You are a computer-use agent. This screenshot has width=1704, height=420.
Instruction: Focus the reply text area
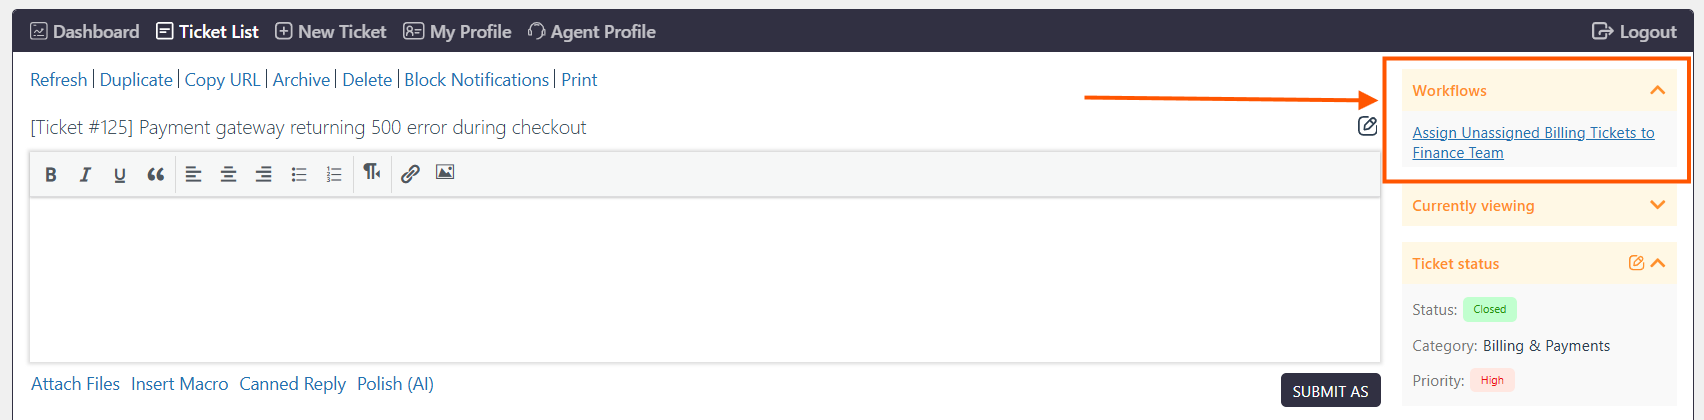[705, 280]
